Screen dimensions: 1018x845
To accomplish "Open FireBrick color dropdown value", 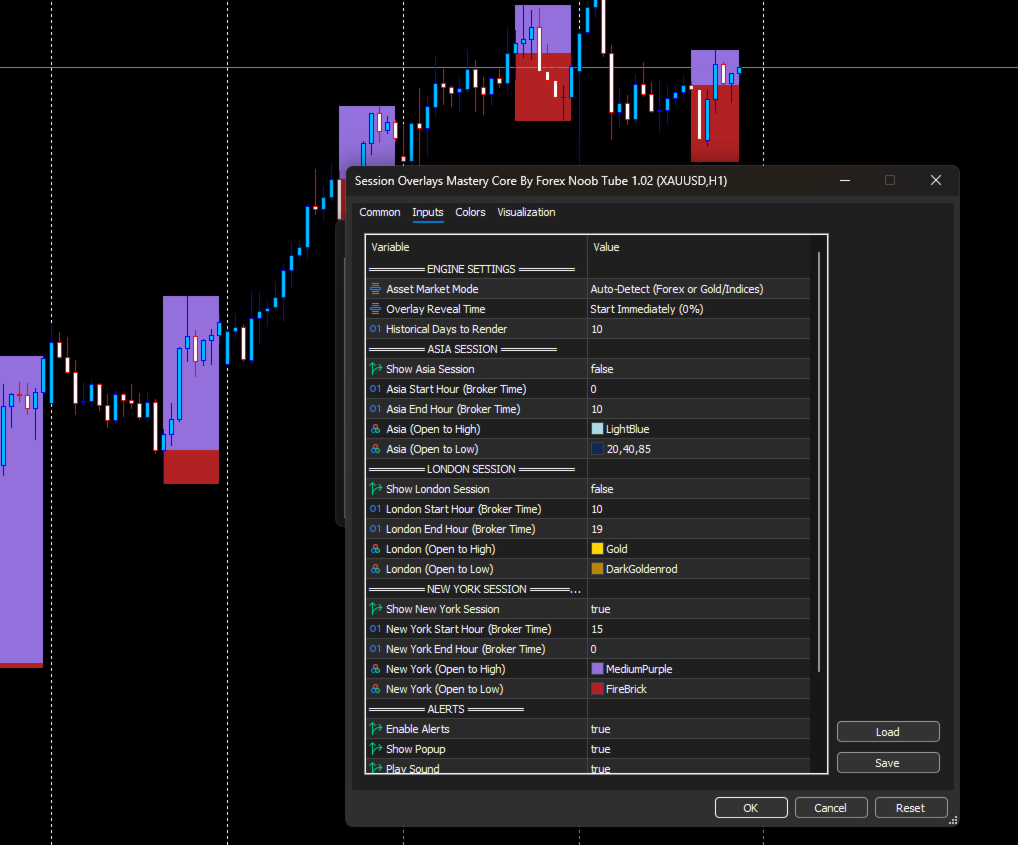I will coord(699,689).
